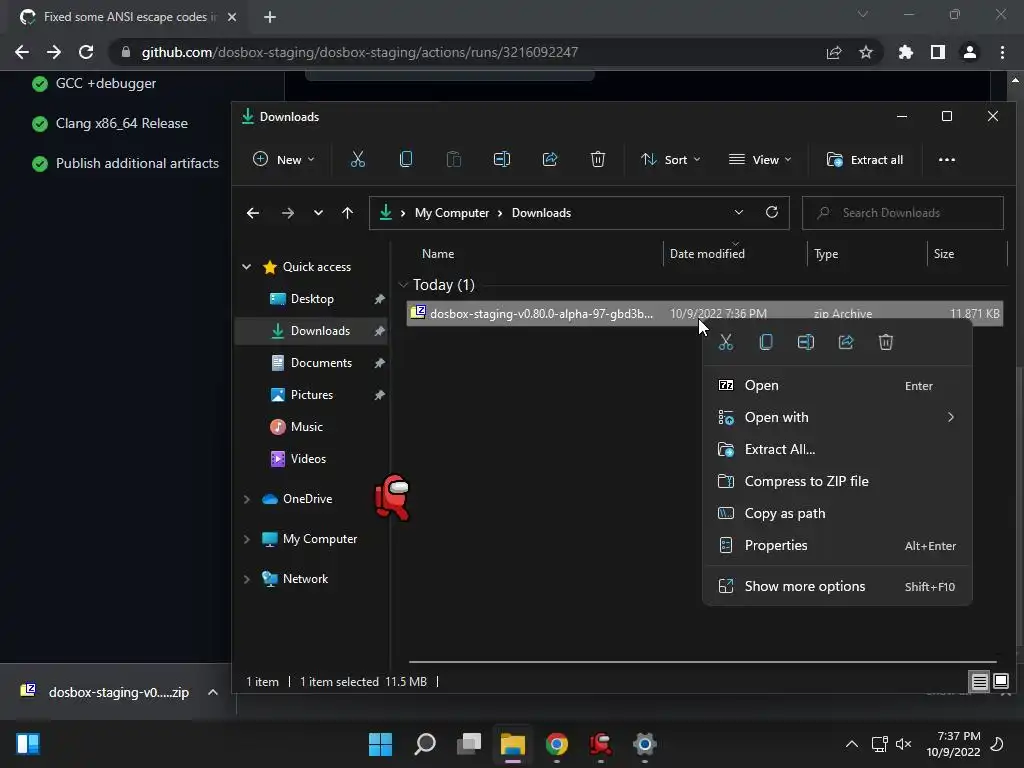1024x768 pixels.
Task: Go up one folder level
Action: (x=347, y=213)
